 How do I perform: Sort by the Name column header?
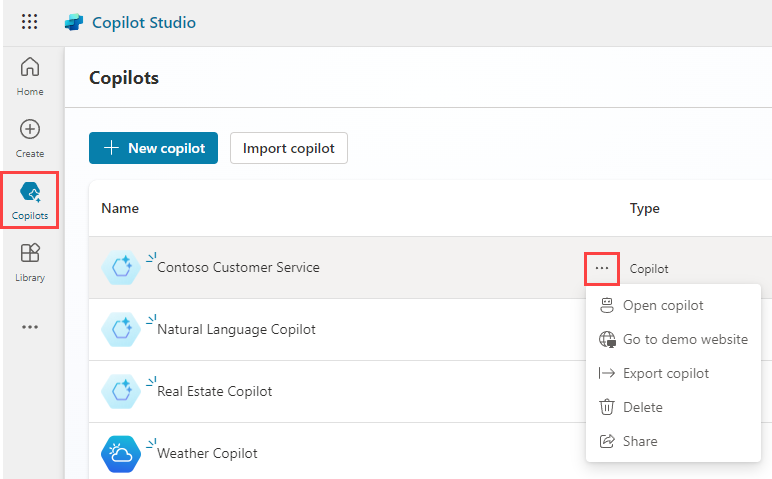coord(120,208)
